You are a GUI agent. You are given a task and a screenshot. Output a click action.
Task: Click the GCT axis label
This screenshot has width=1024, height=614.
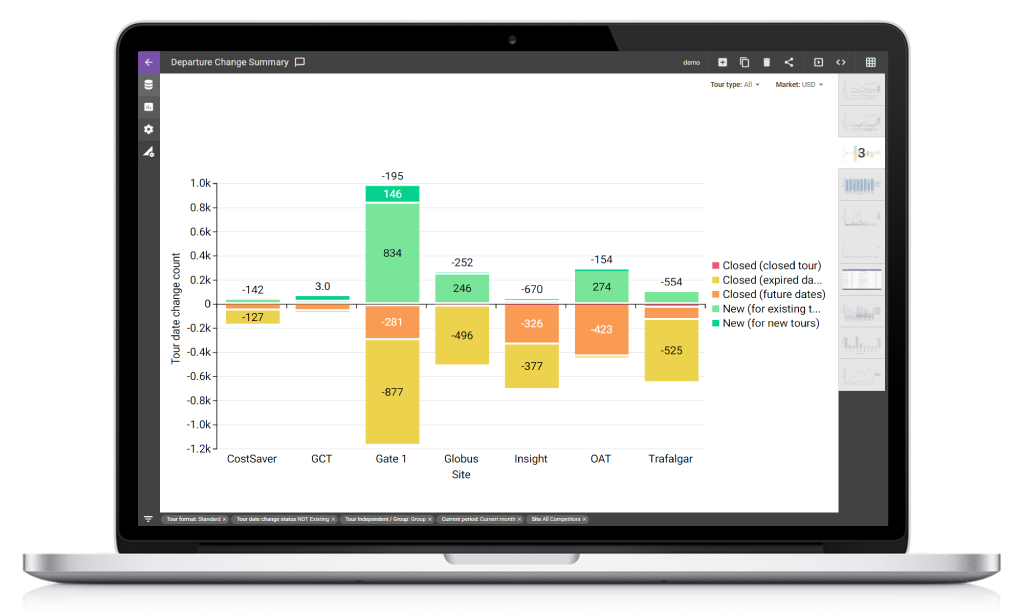(322, 459)
